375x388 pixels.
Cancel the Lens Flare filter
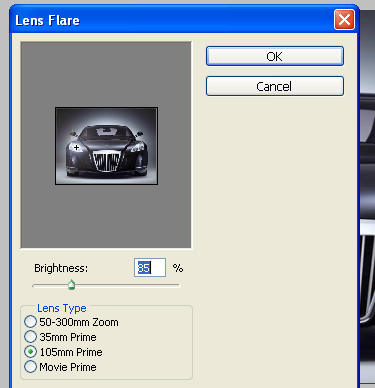point(275,86)
